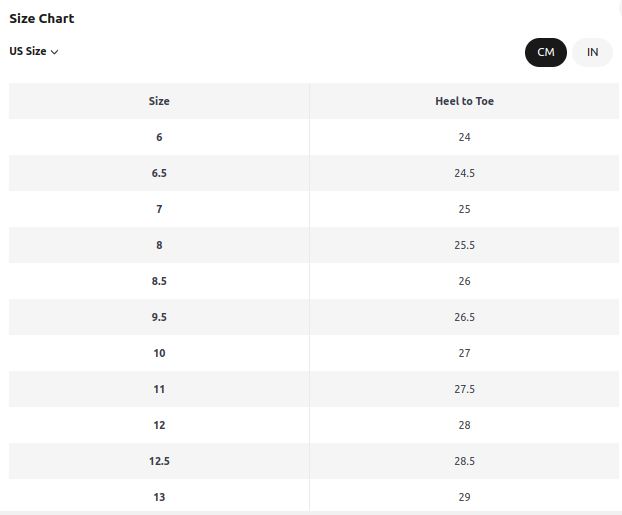Select the size 7 row
622x515 pixels.
pos(314,209)
